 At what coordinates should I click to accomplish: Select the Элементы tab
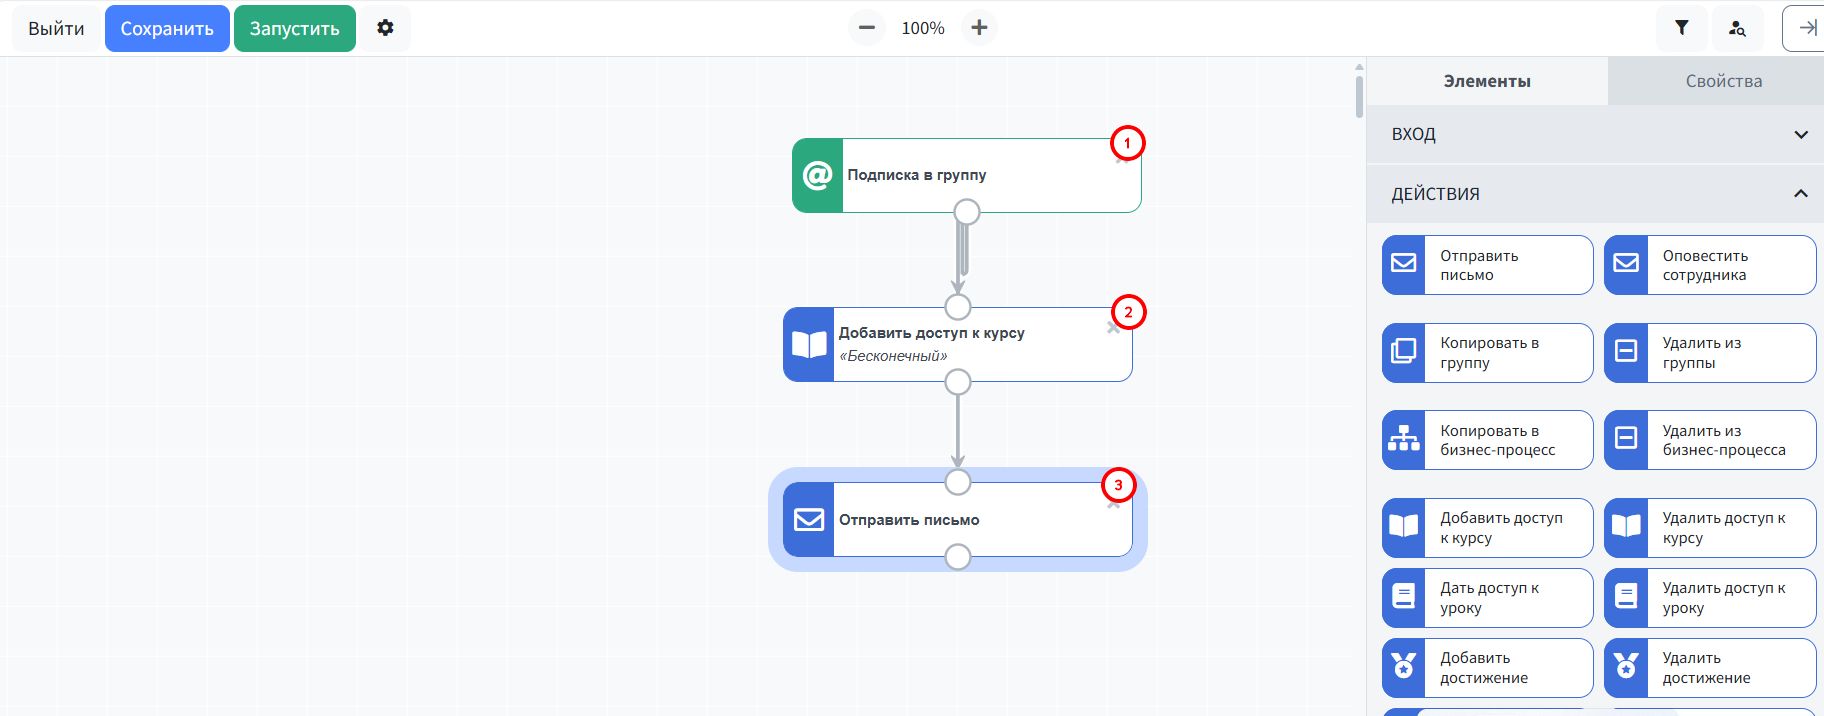pyautogui.click(x=1487, y=81)
